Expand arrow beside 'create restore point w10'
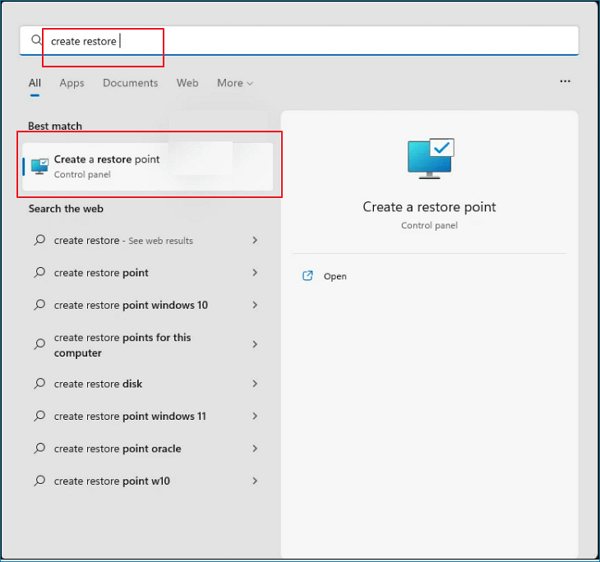The width and height of the screenshot is (600, 562). point(255,481)
